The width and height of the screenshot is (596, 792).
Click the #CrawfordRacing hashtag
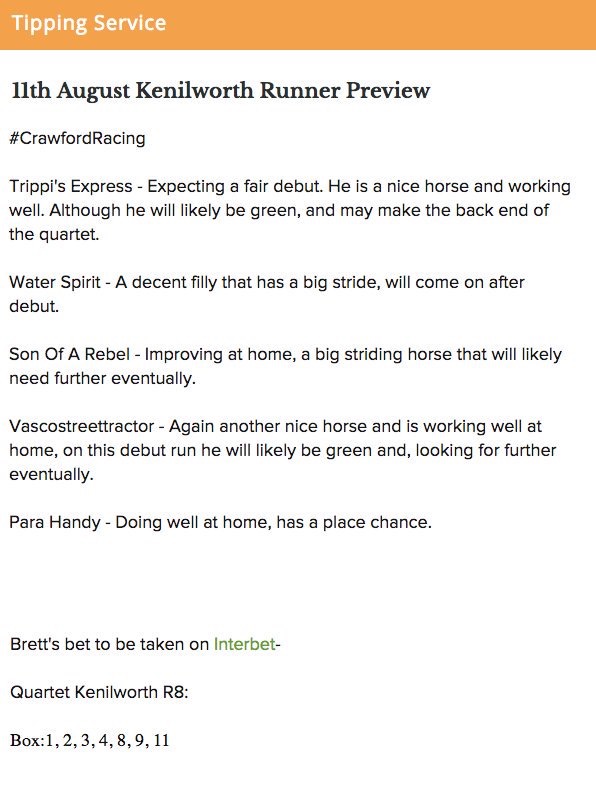pos(77,138)
